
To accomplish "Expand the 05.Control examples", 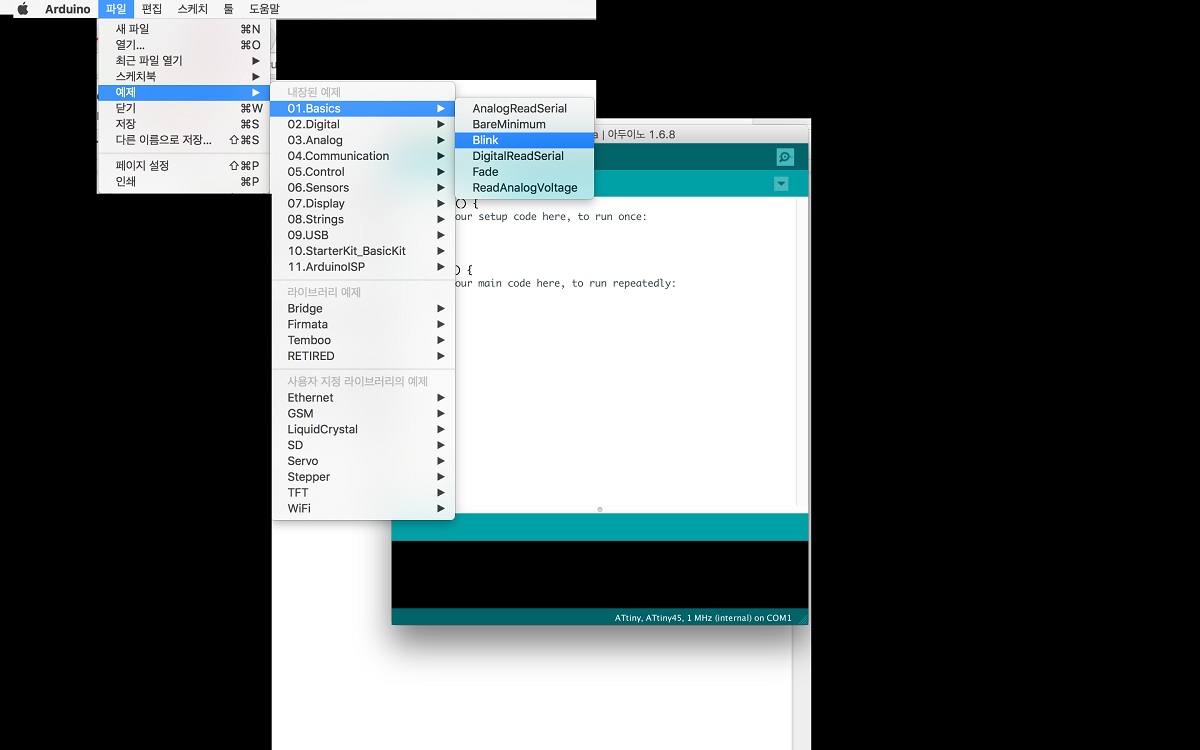I will 363,172.
